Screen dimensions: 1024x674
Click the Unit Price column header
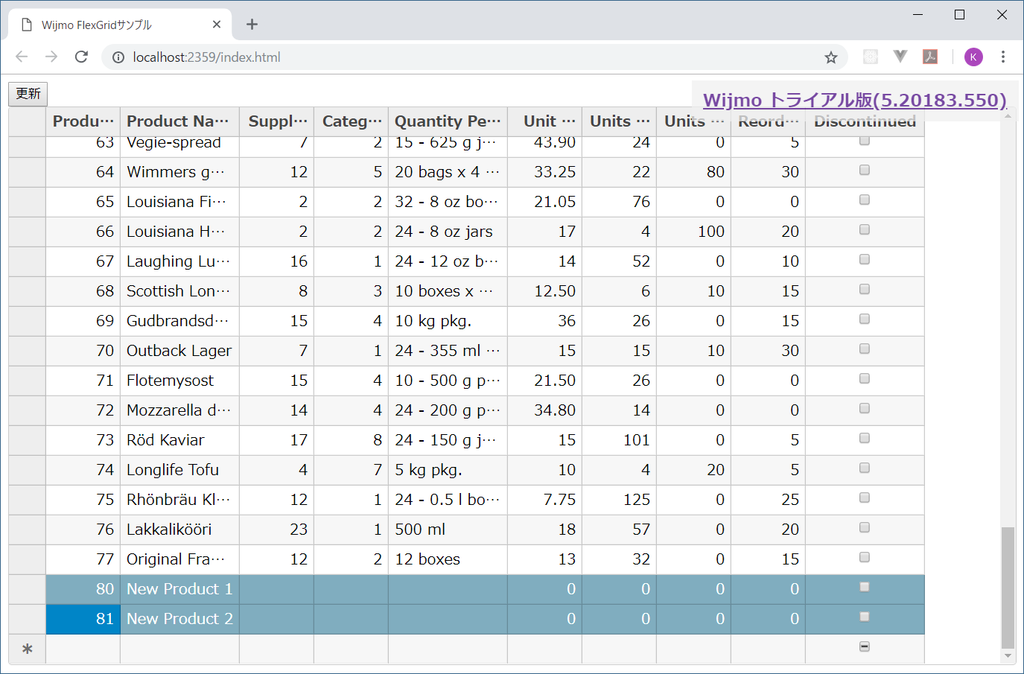[545, 121]
